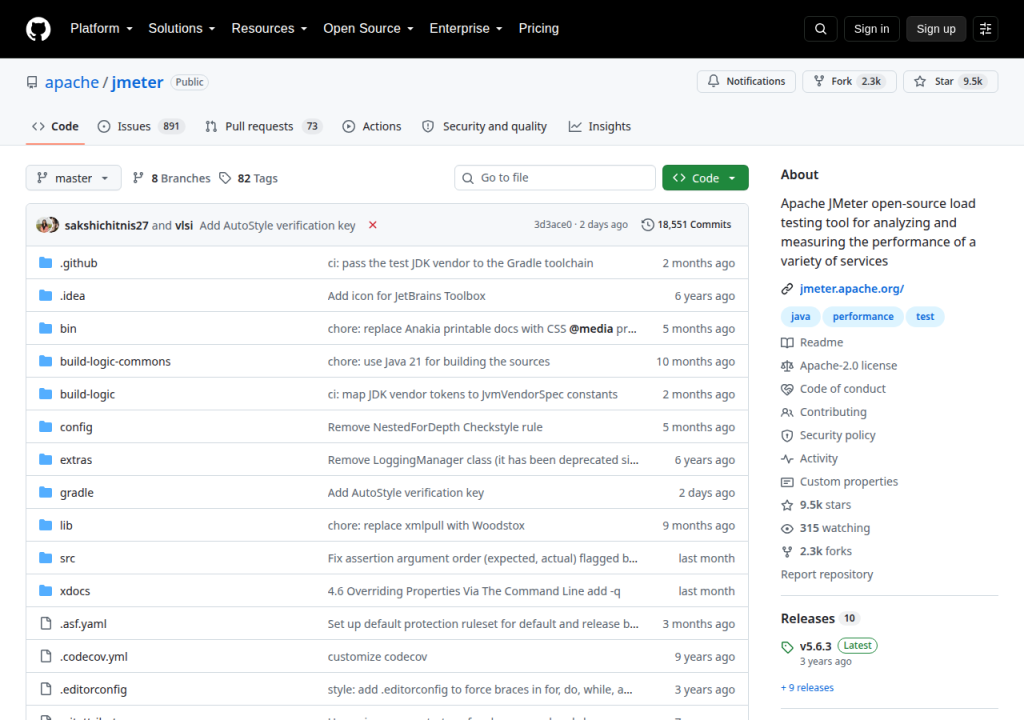This screenshot has width=1024, height=720.
Task: Open the Custom properties link
Action: tap(848, 482)
